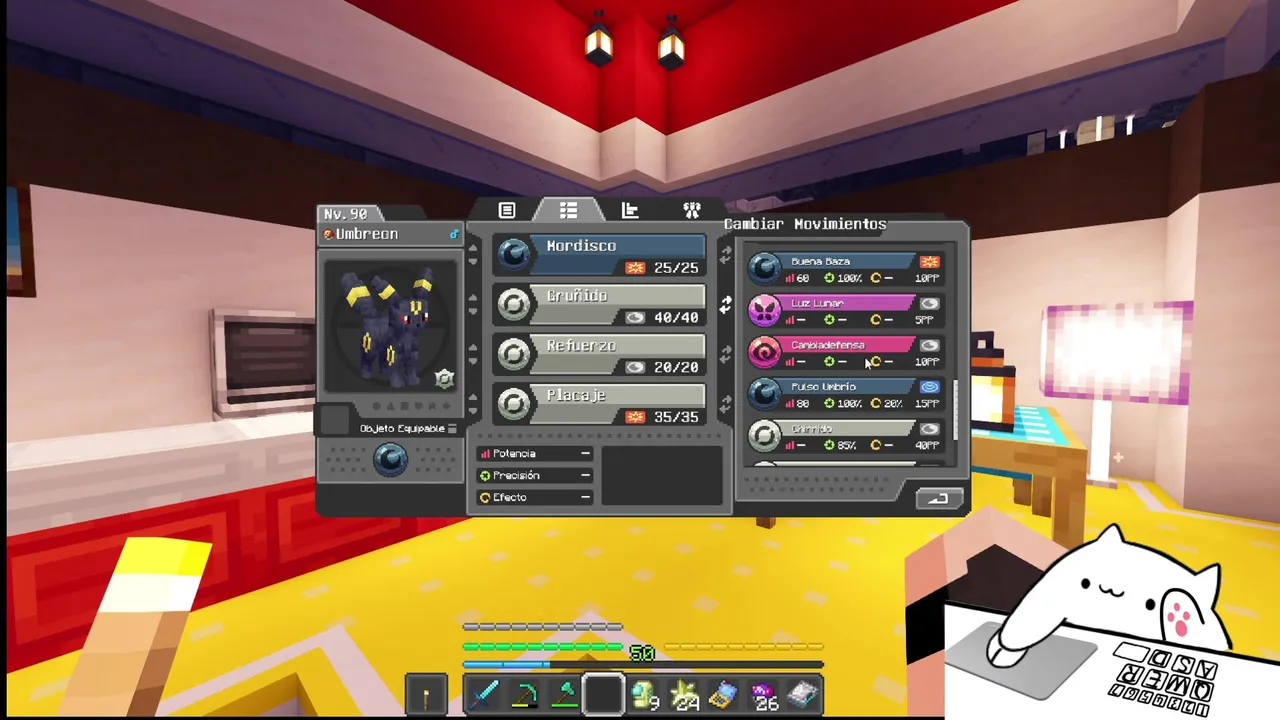Choose Buena Baza from move list

pyautogui.click(x=846, y=269)
